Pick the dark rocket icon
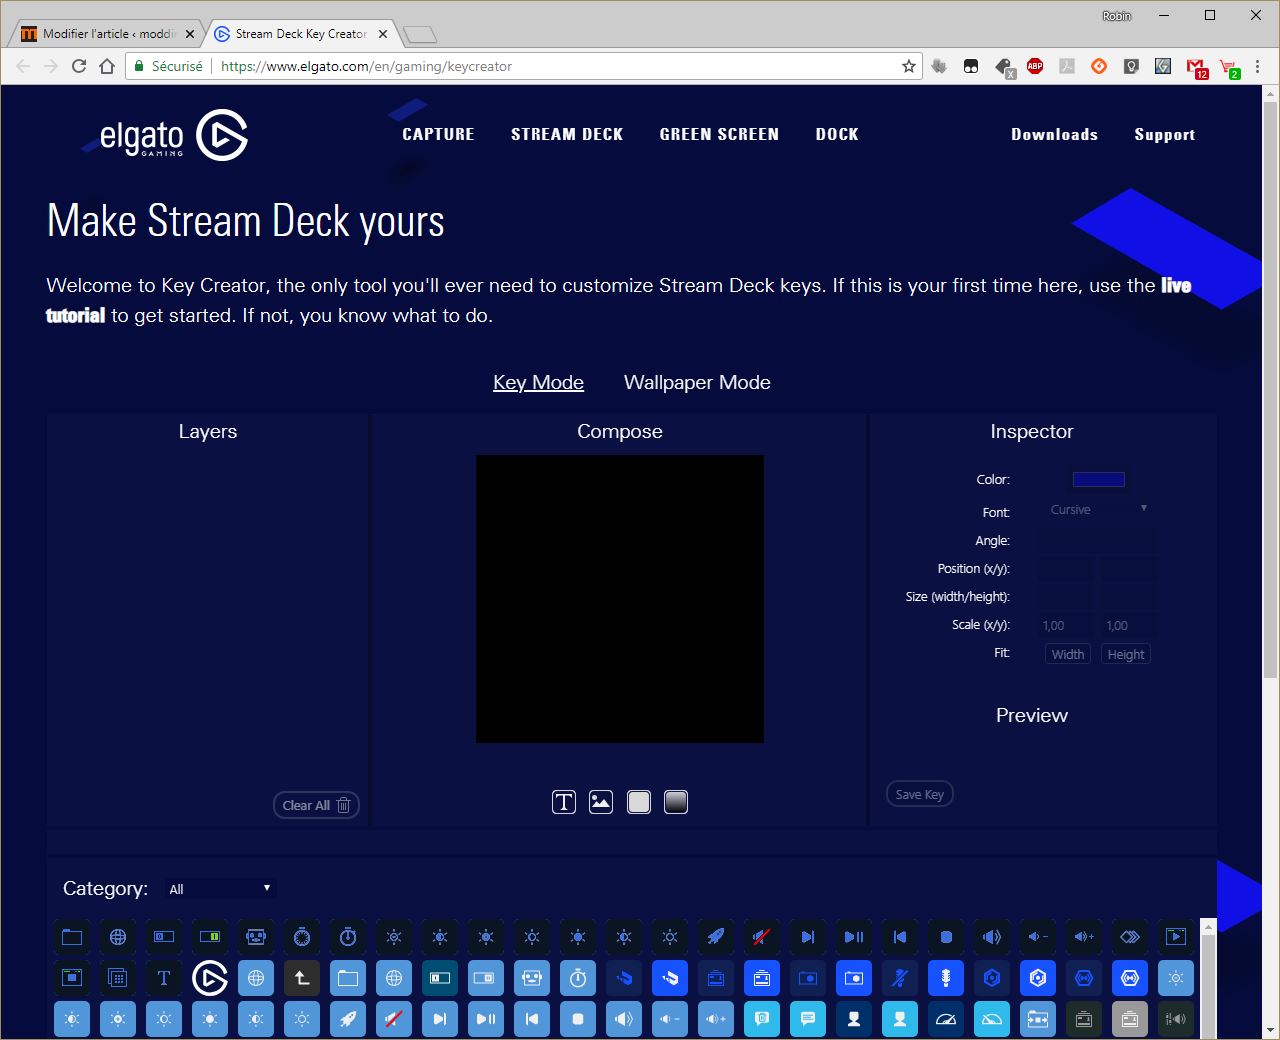This screenshot has width=1280, height=1040. click(716, 937)
